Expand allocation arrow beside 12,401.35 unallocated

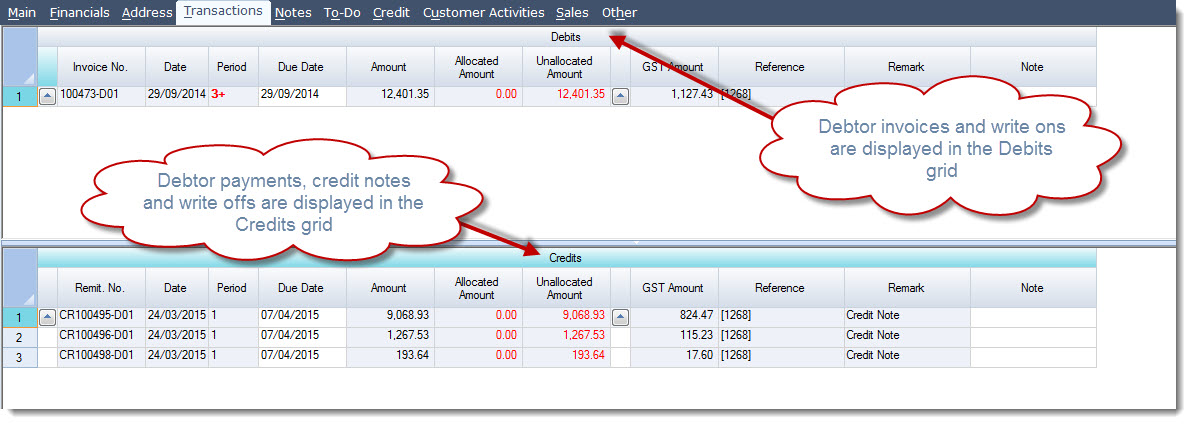[621, 96]
